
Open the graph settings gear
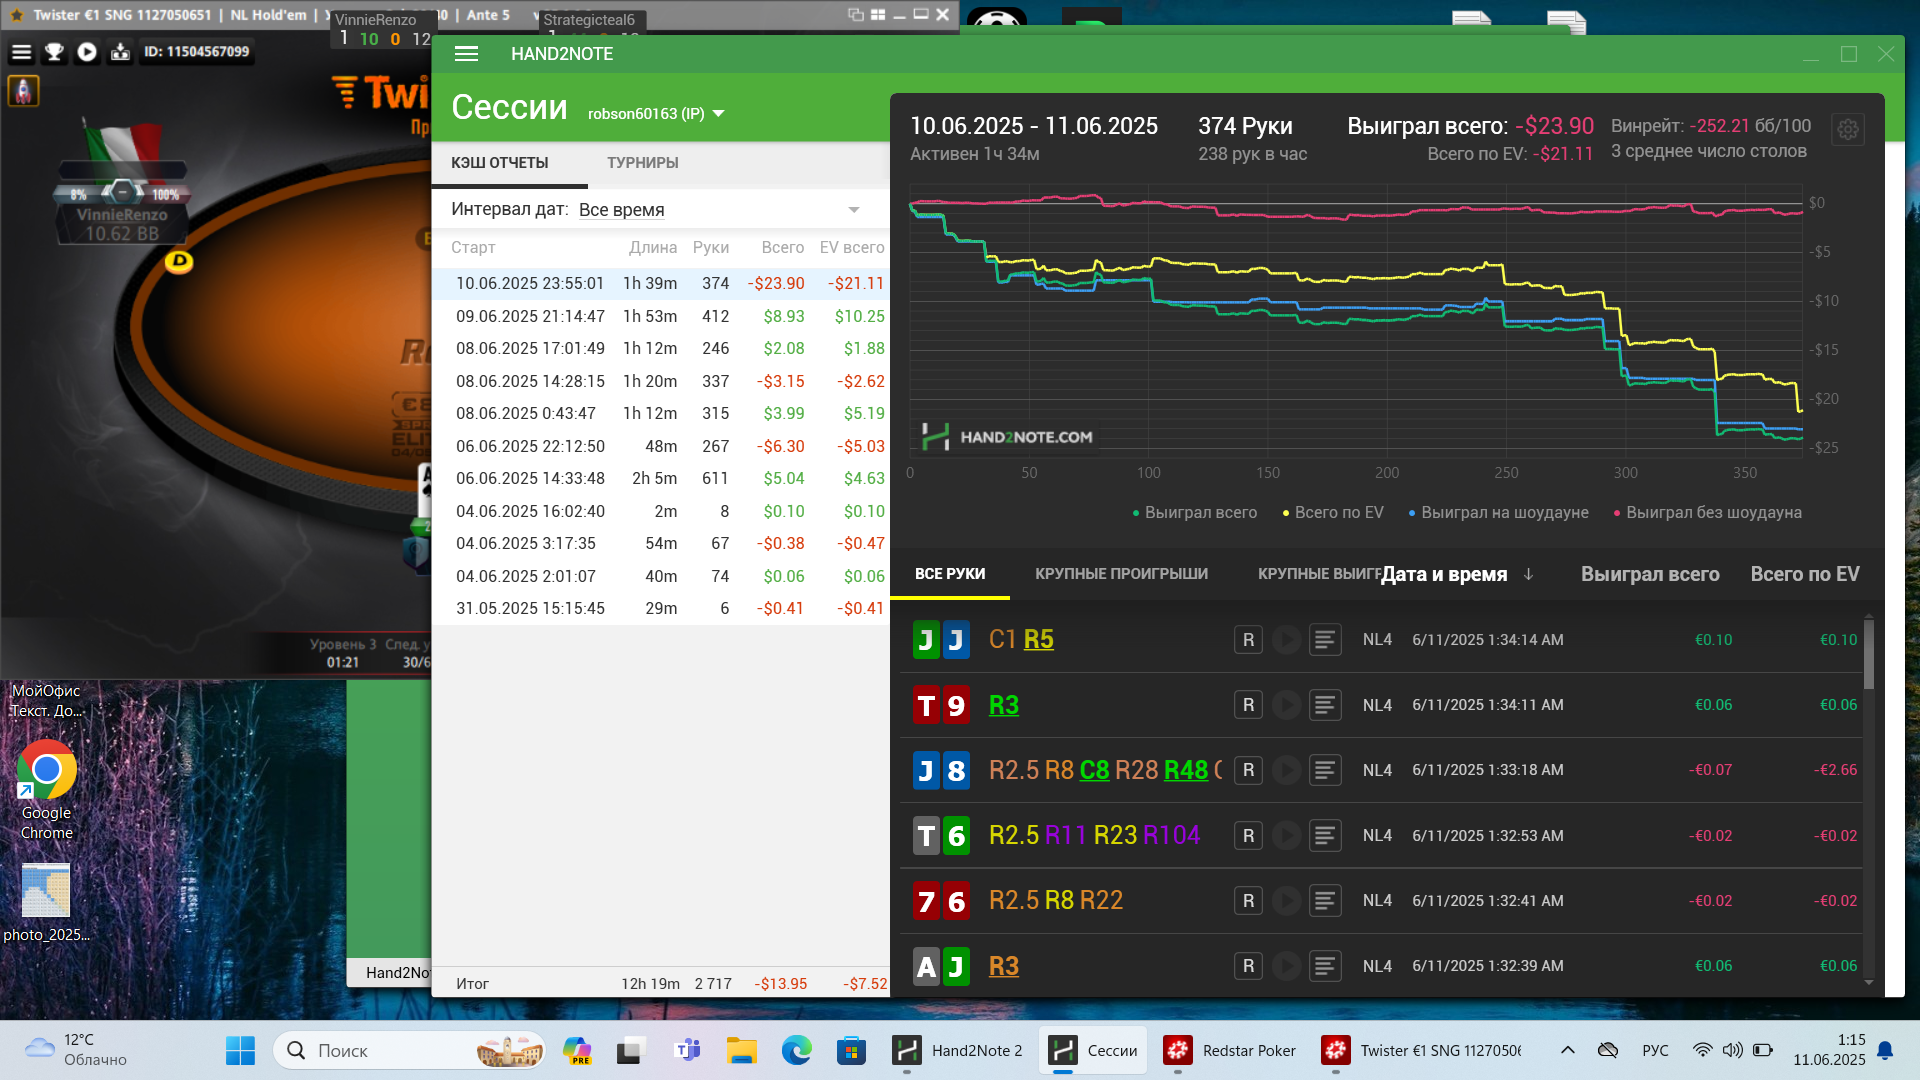[x=1847, y=130]
